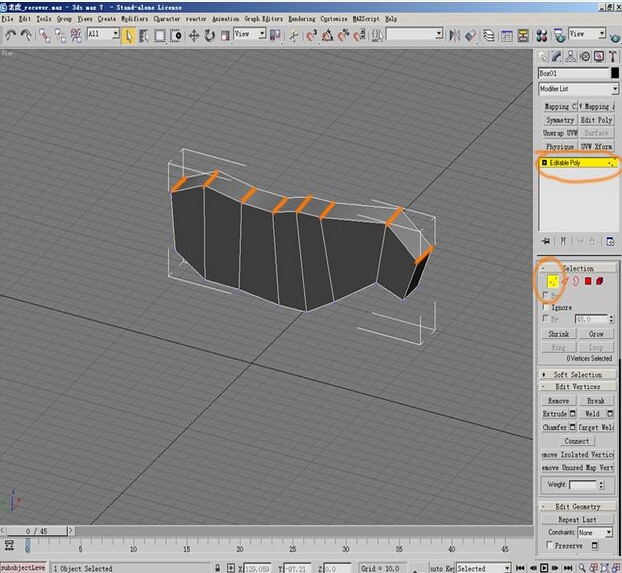Select Edge sub-object level icon
The width and height of the screenshot is (622, 573).
tap(565, 281)
